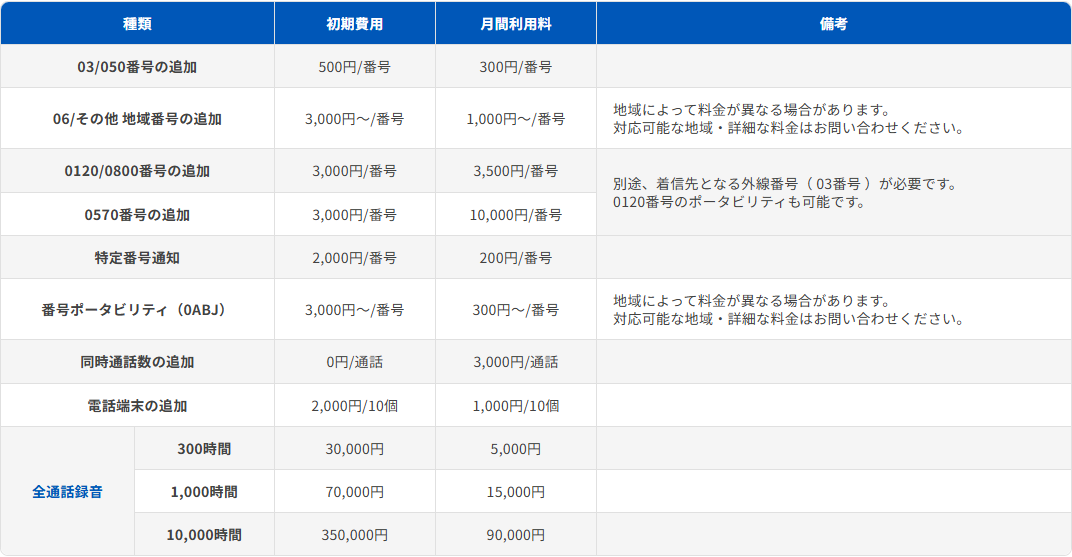The height and width of the screenshot is (557, 1072).
Task: Click the 3,500円/番号 monthly fee cell
Action: pyautogui.click(x=515, y=171)
